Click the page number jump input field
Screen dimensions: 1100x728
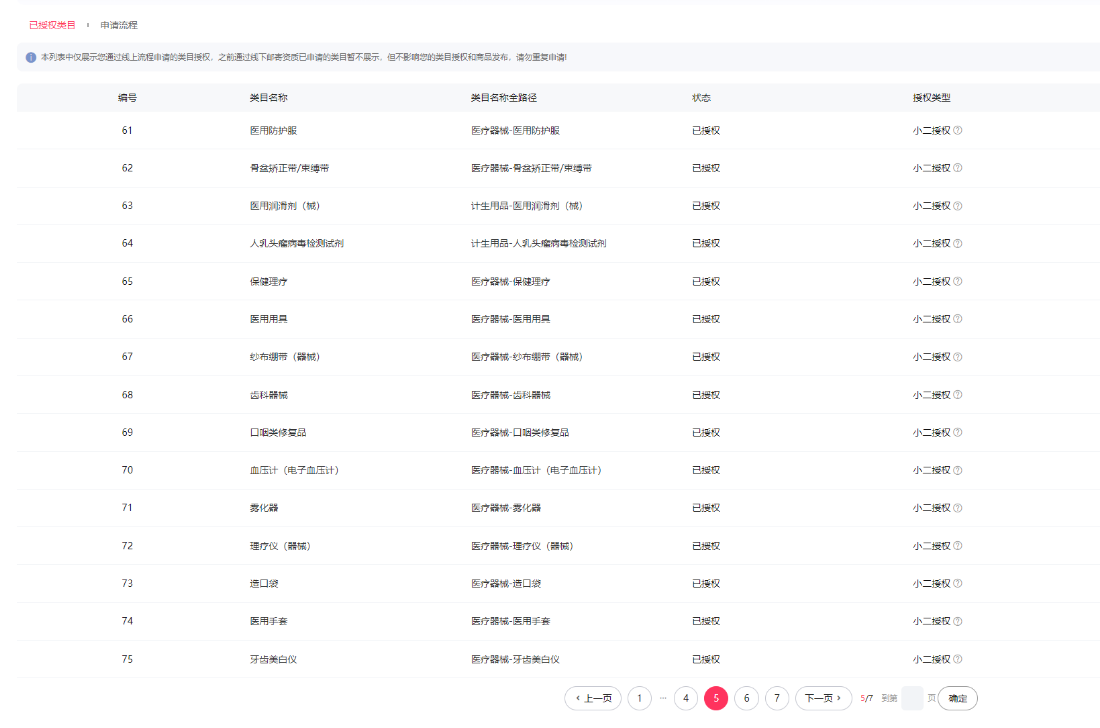(911, 698)
